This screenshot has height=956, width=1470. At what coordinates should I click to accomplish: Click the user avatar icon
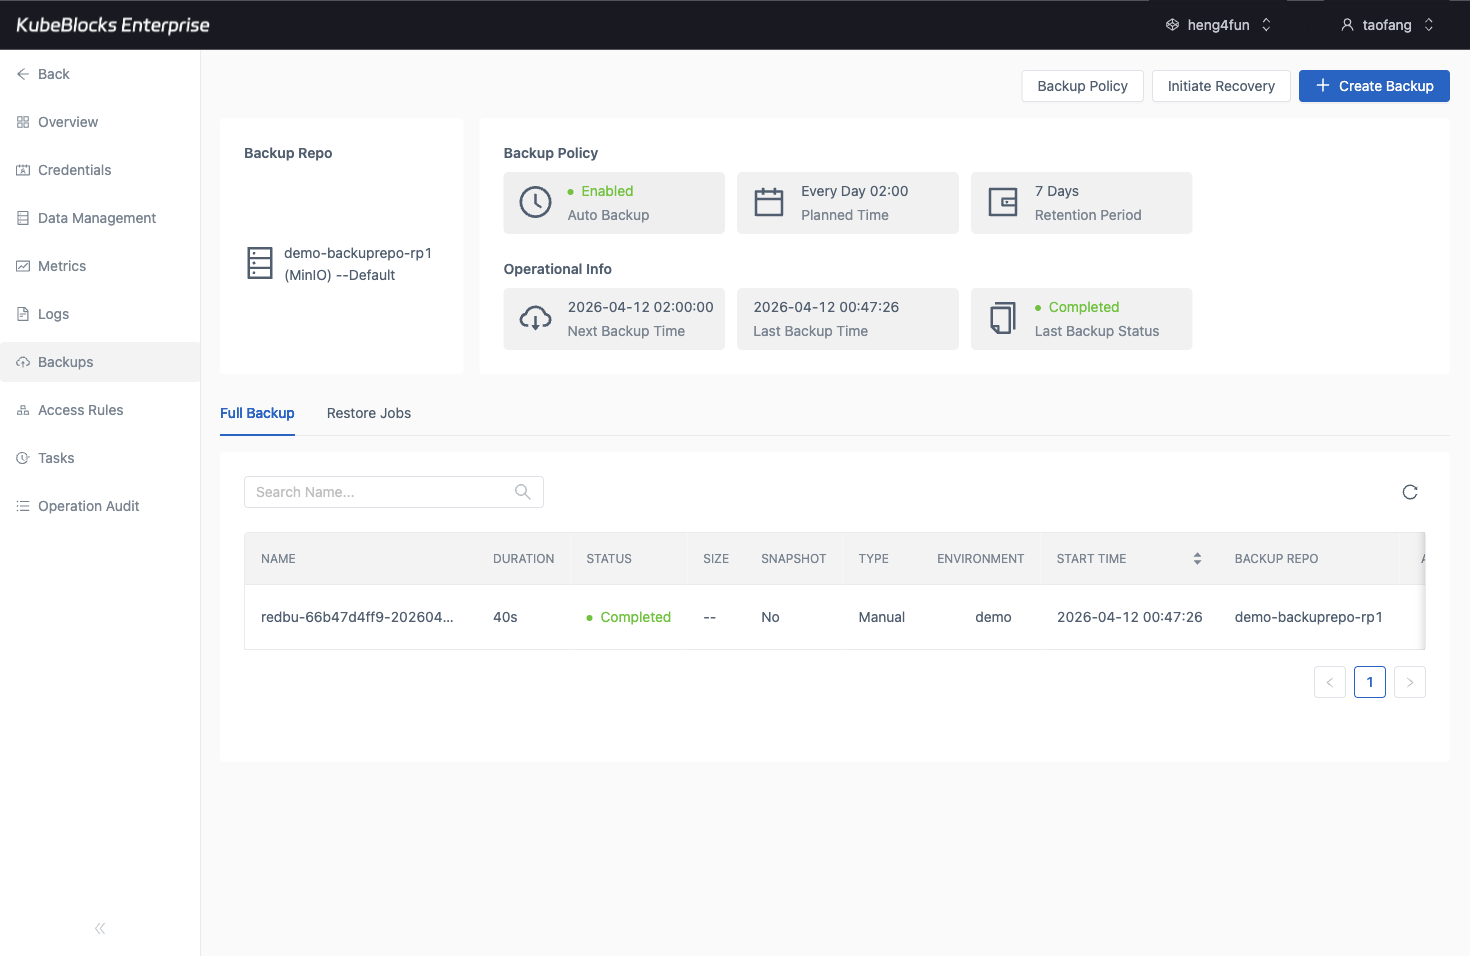click(x=1348, y=25)
